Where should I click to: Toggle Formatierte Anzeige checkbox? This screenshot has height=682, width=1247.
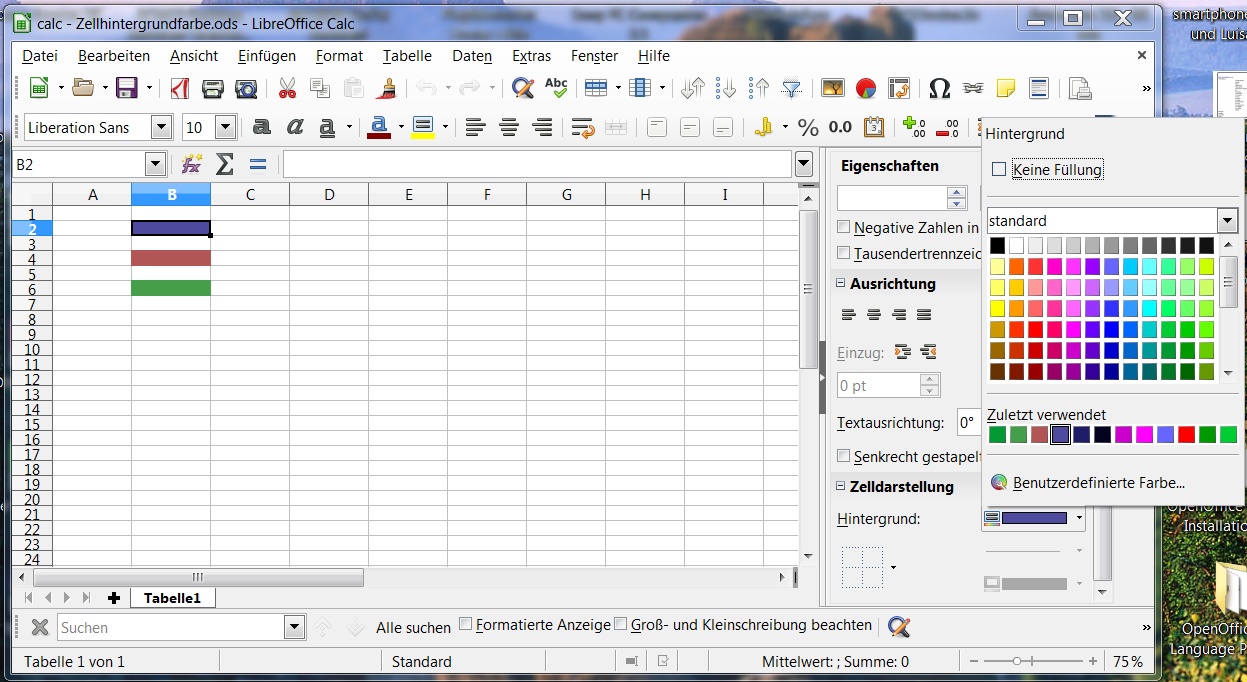(465, 624)
